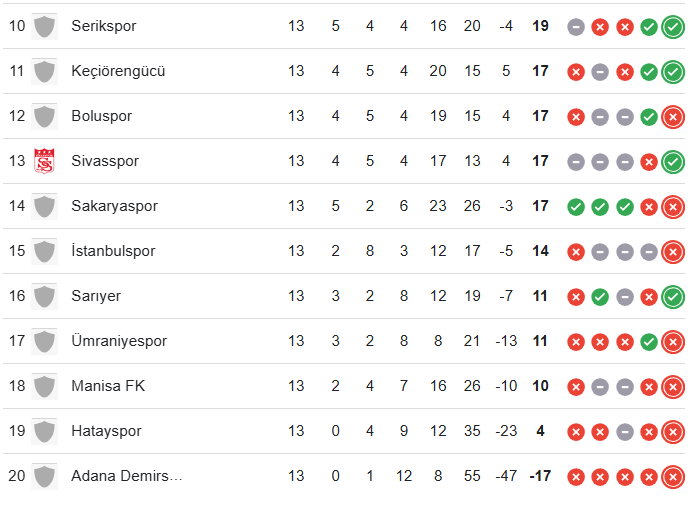Click Sivasspor's circled latest win icon
The width and height of the screenshot is (692, 510).
pos(673,162)
